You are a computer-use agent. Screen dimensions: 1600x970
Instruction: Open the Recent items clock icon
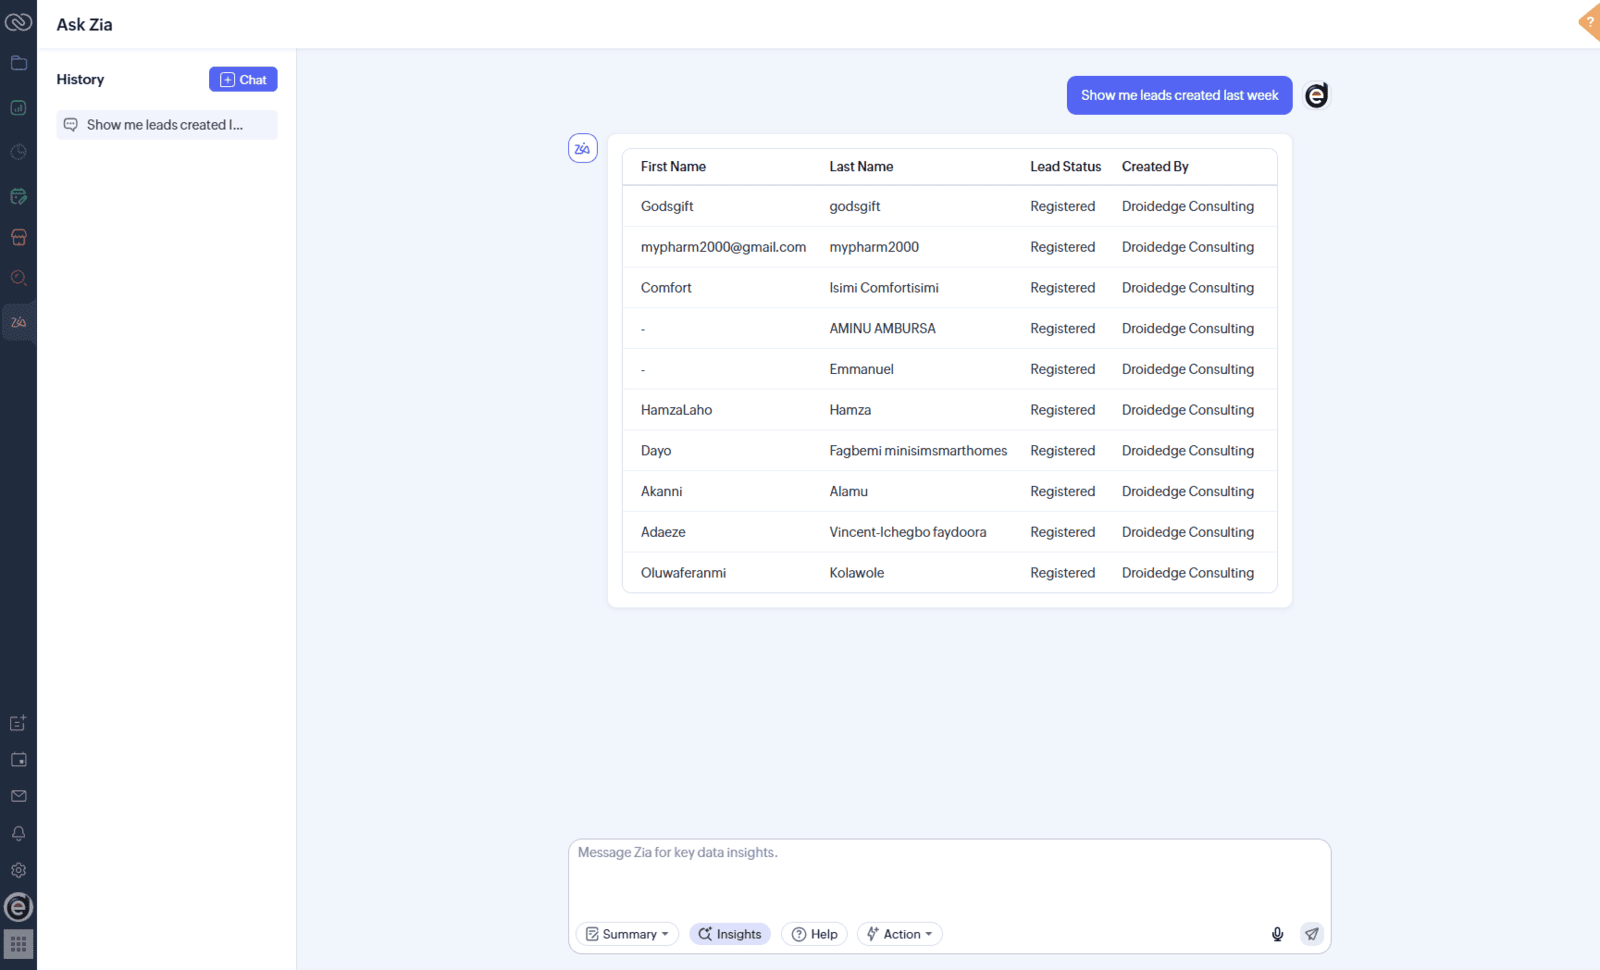[18, 152]
